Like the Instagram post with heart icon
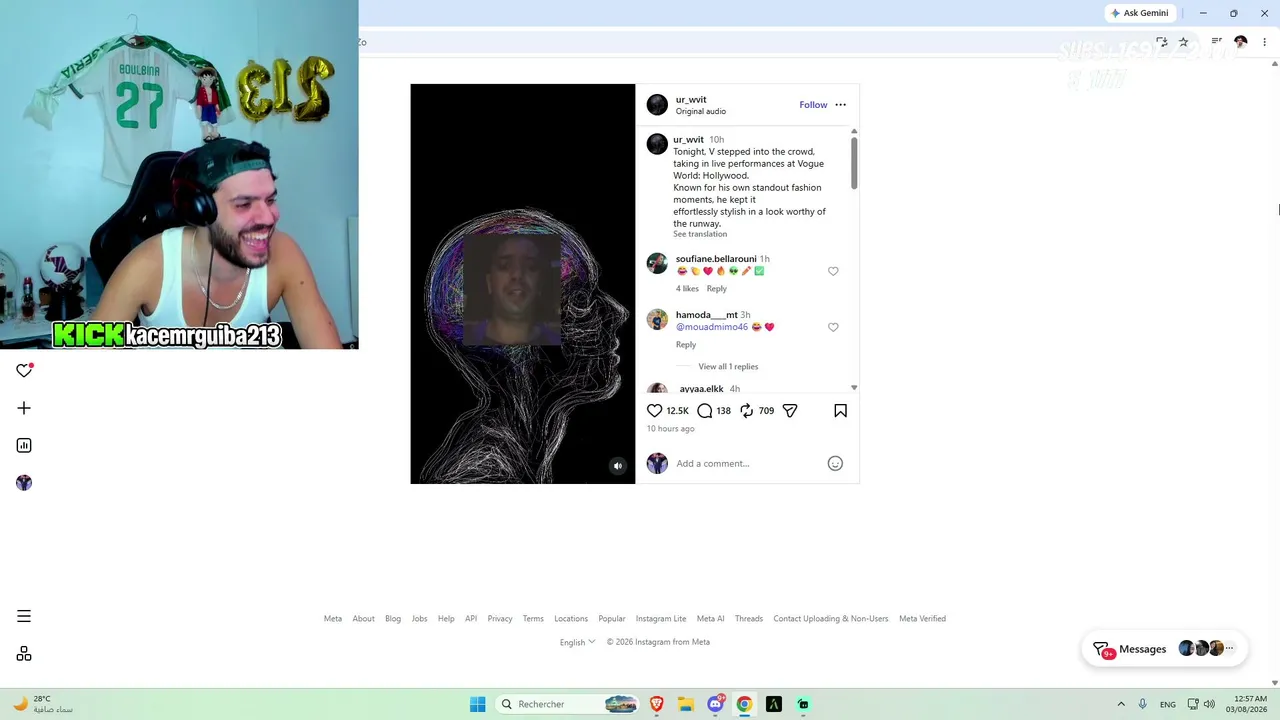The width and height of the screenshot is (1280, 720). click(655, 411)
